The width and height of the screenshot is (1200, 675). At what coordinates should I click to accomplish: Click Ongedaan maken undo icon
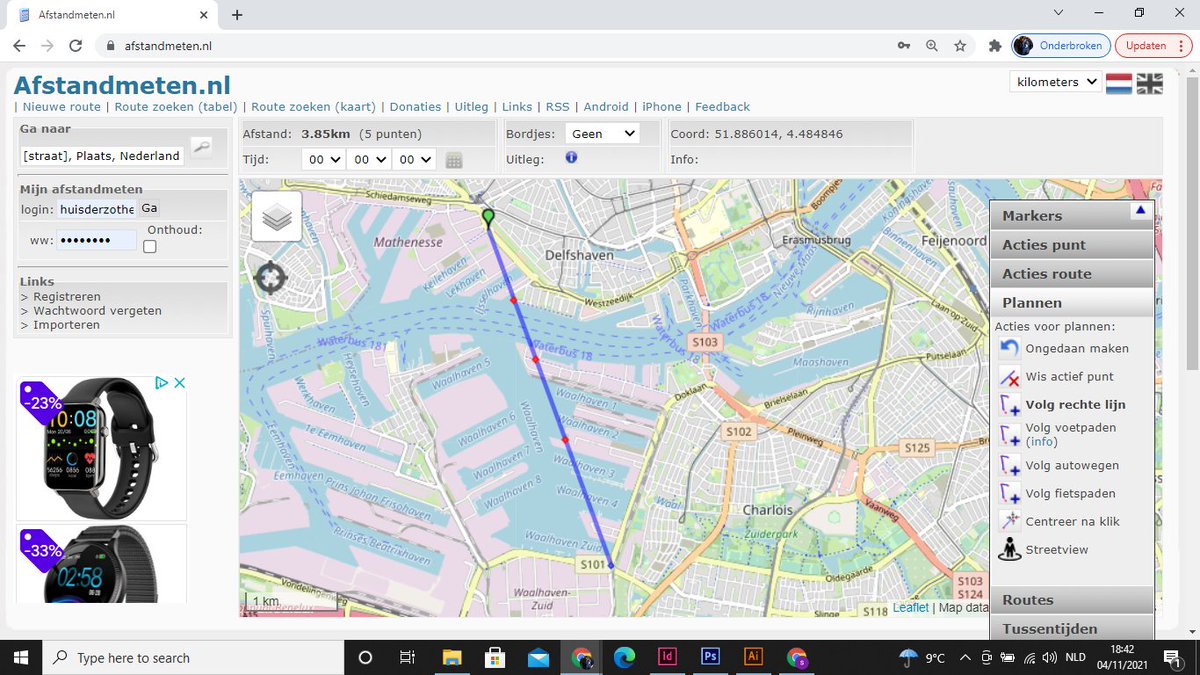pyautogui.click(x=1009, y=349)
